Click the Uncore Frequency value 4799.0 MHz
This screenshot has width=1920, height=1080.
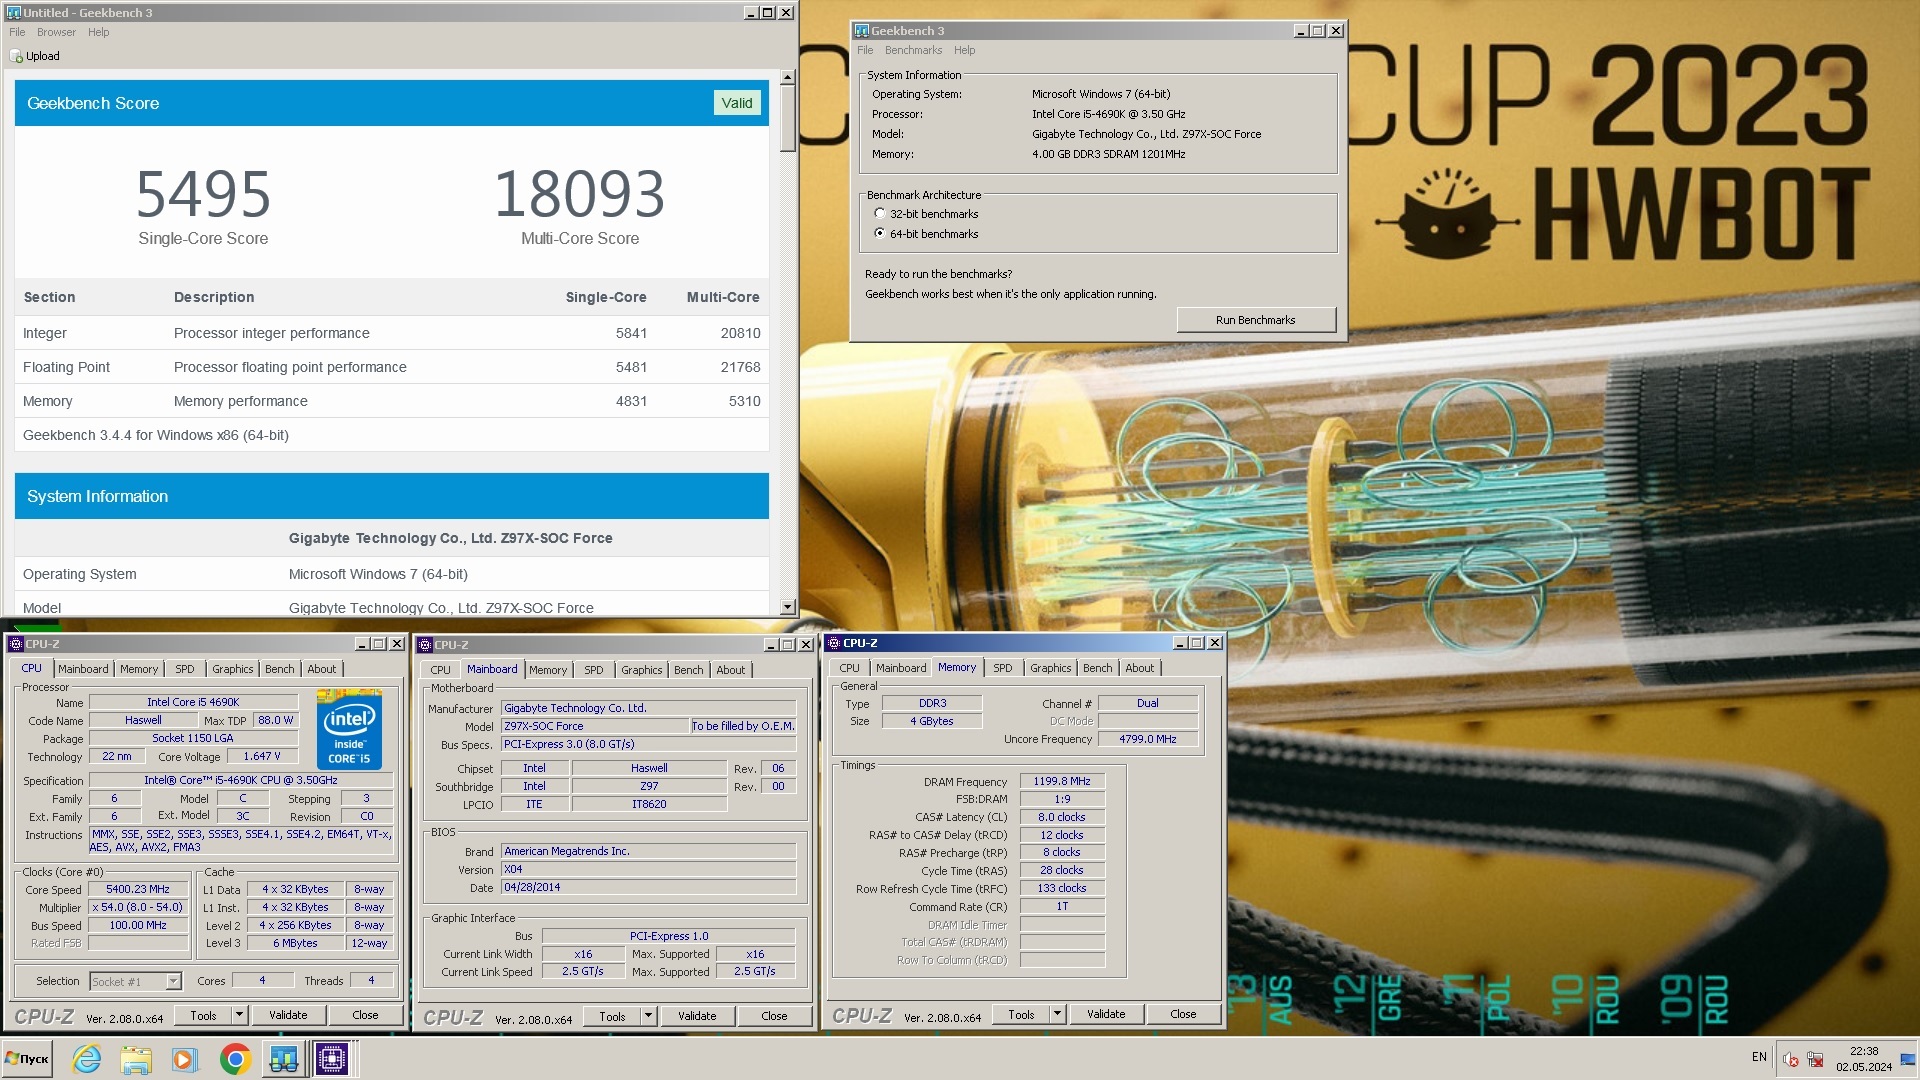[1147, 739]
